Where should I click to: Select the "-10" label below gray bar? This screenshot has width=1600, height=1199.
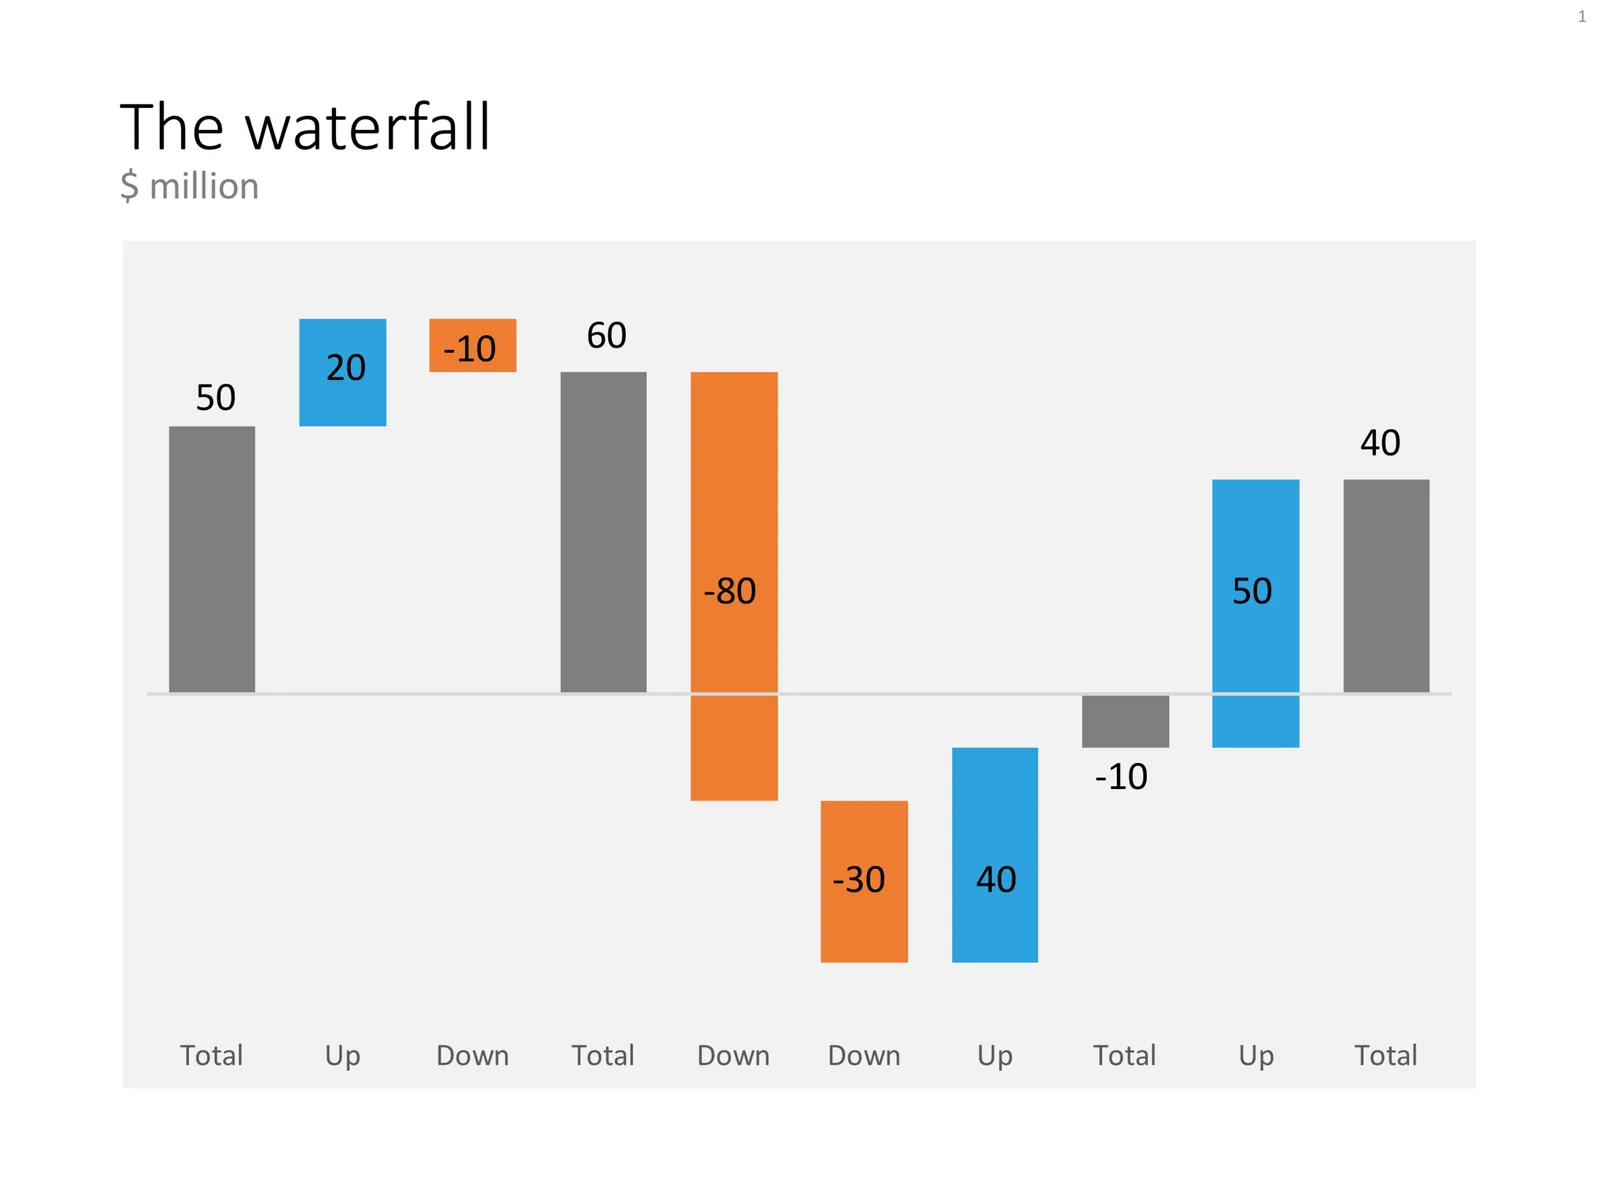tap(1121, 776)
